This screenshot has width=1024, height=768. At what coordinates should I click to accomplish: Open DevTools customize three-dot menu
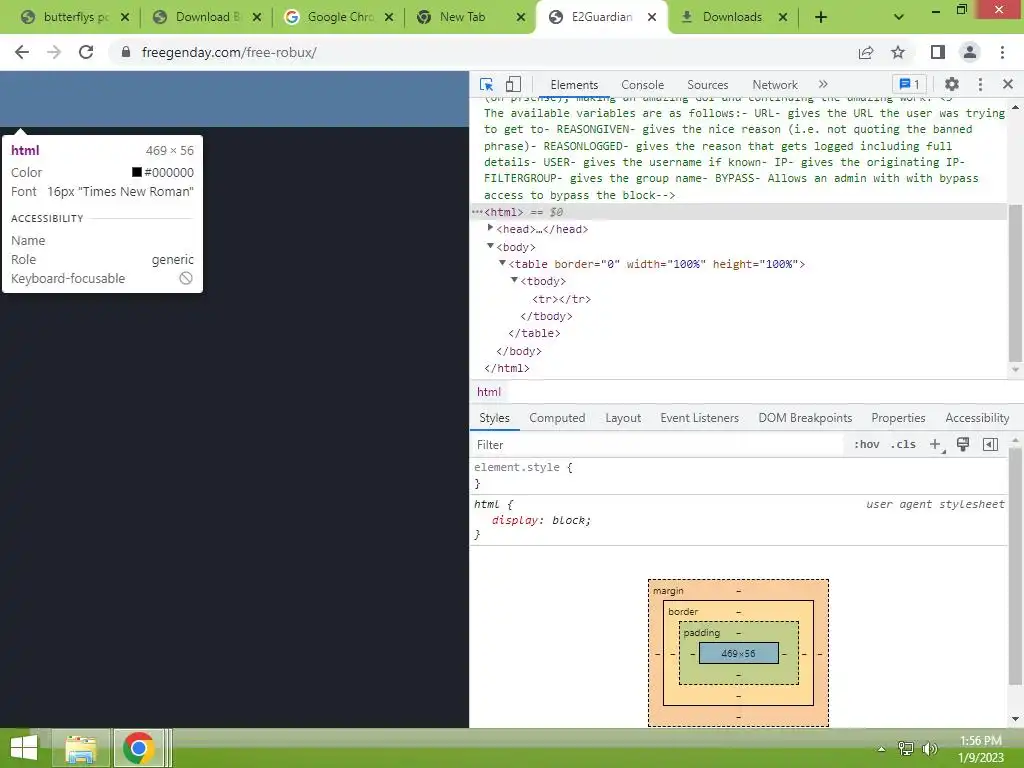point(980,84)
